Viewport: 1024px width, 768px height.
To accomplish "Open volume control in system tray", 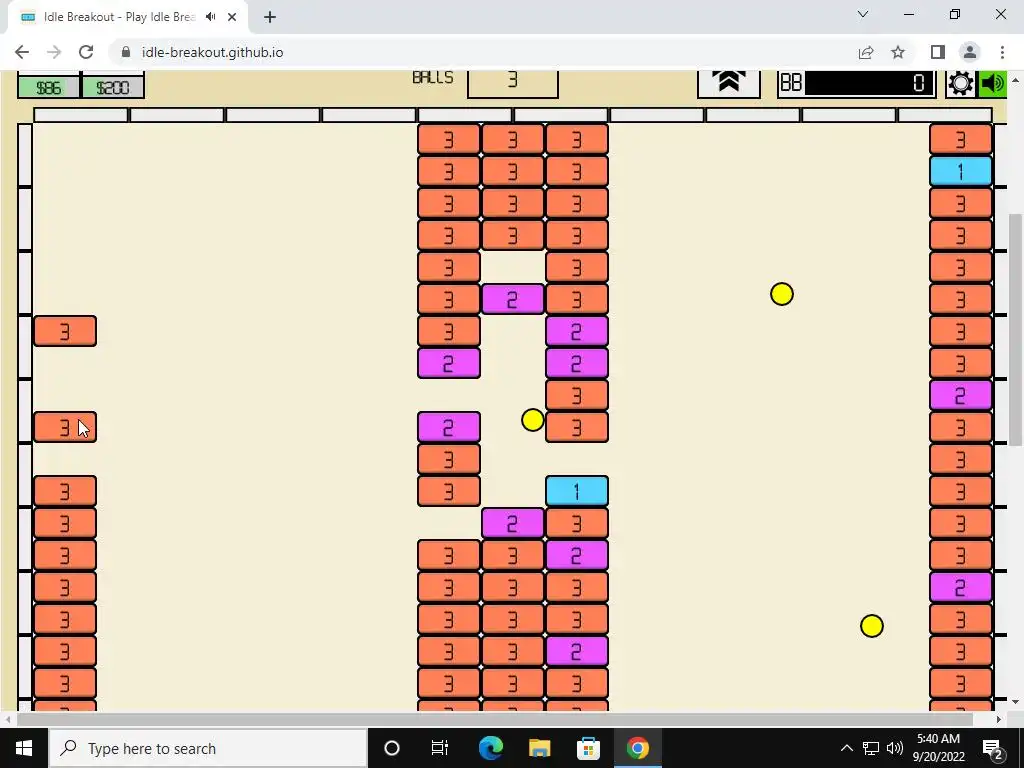I will (x=895, y=748).
